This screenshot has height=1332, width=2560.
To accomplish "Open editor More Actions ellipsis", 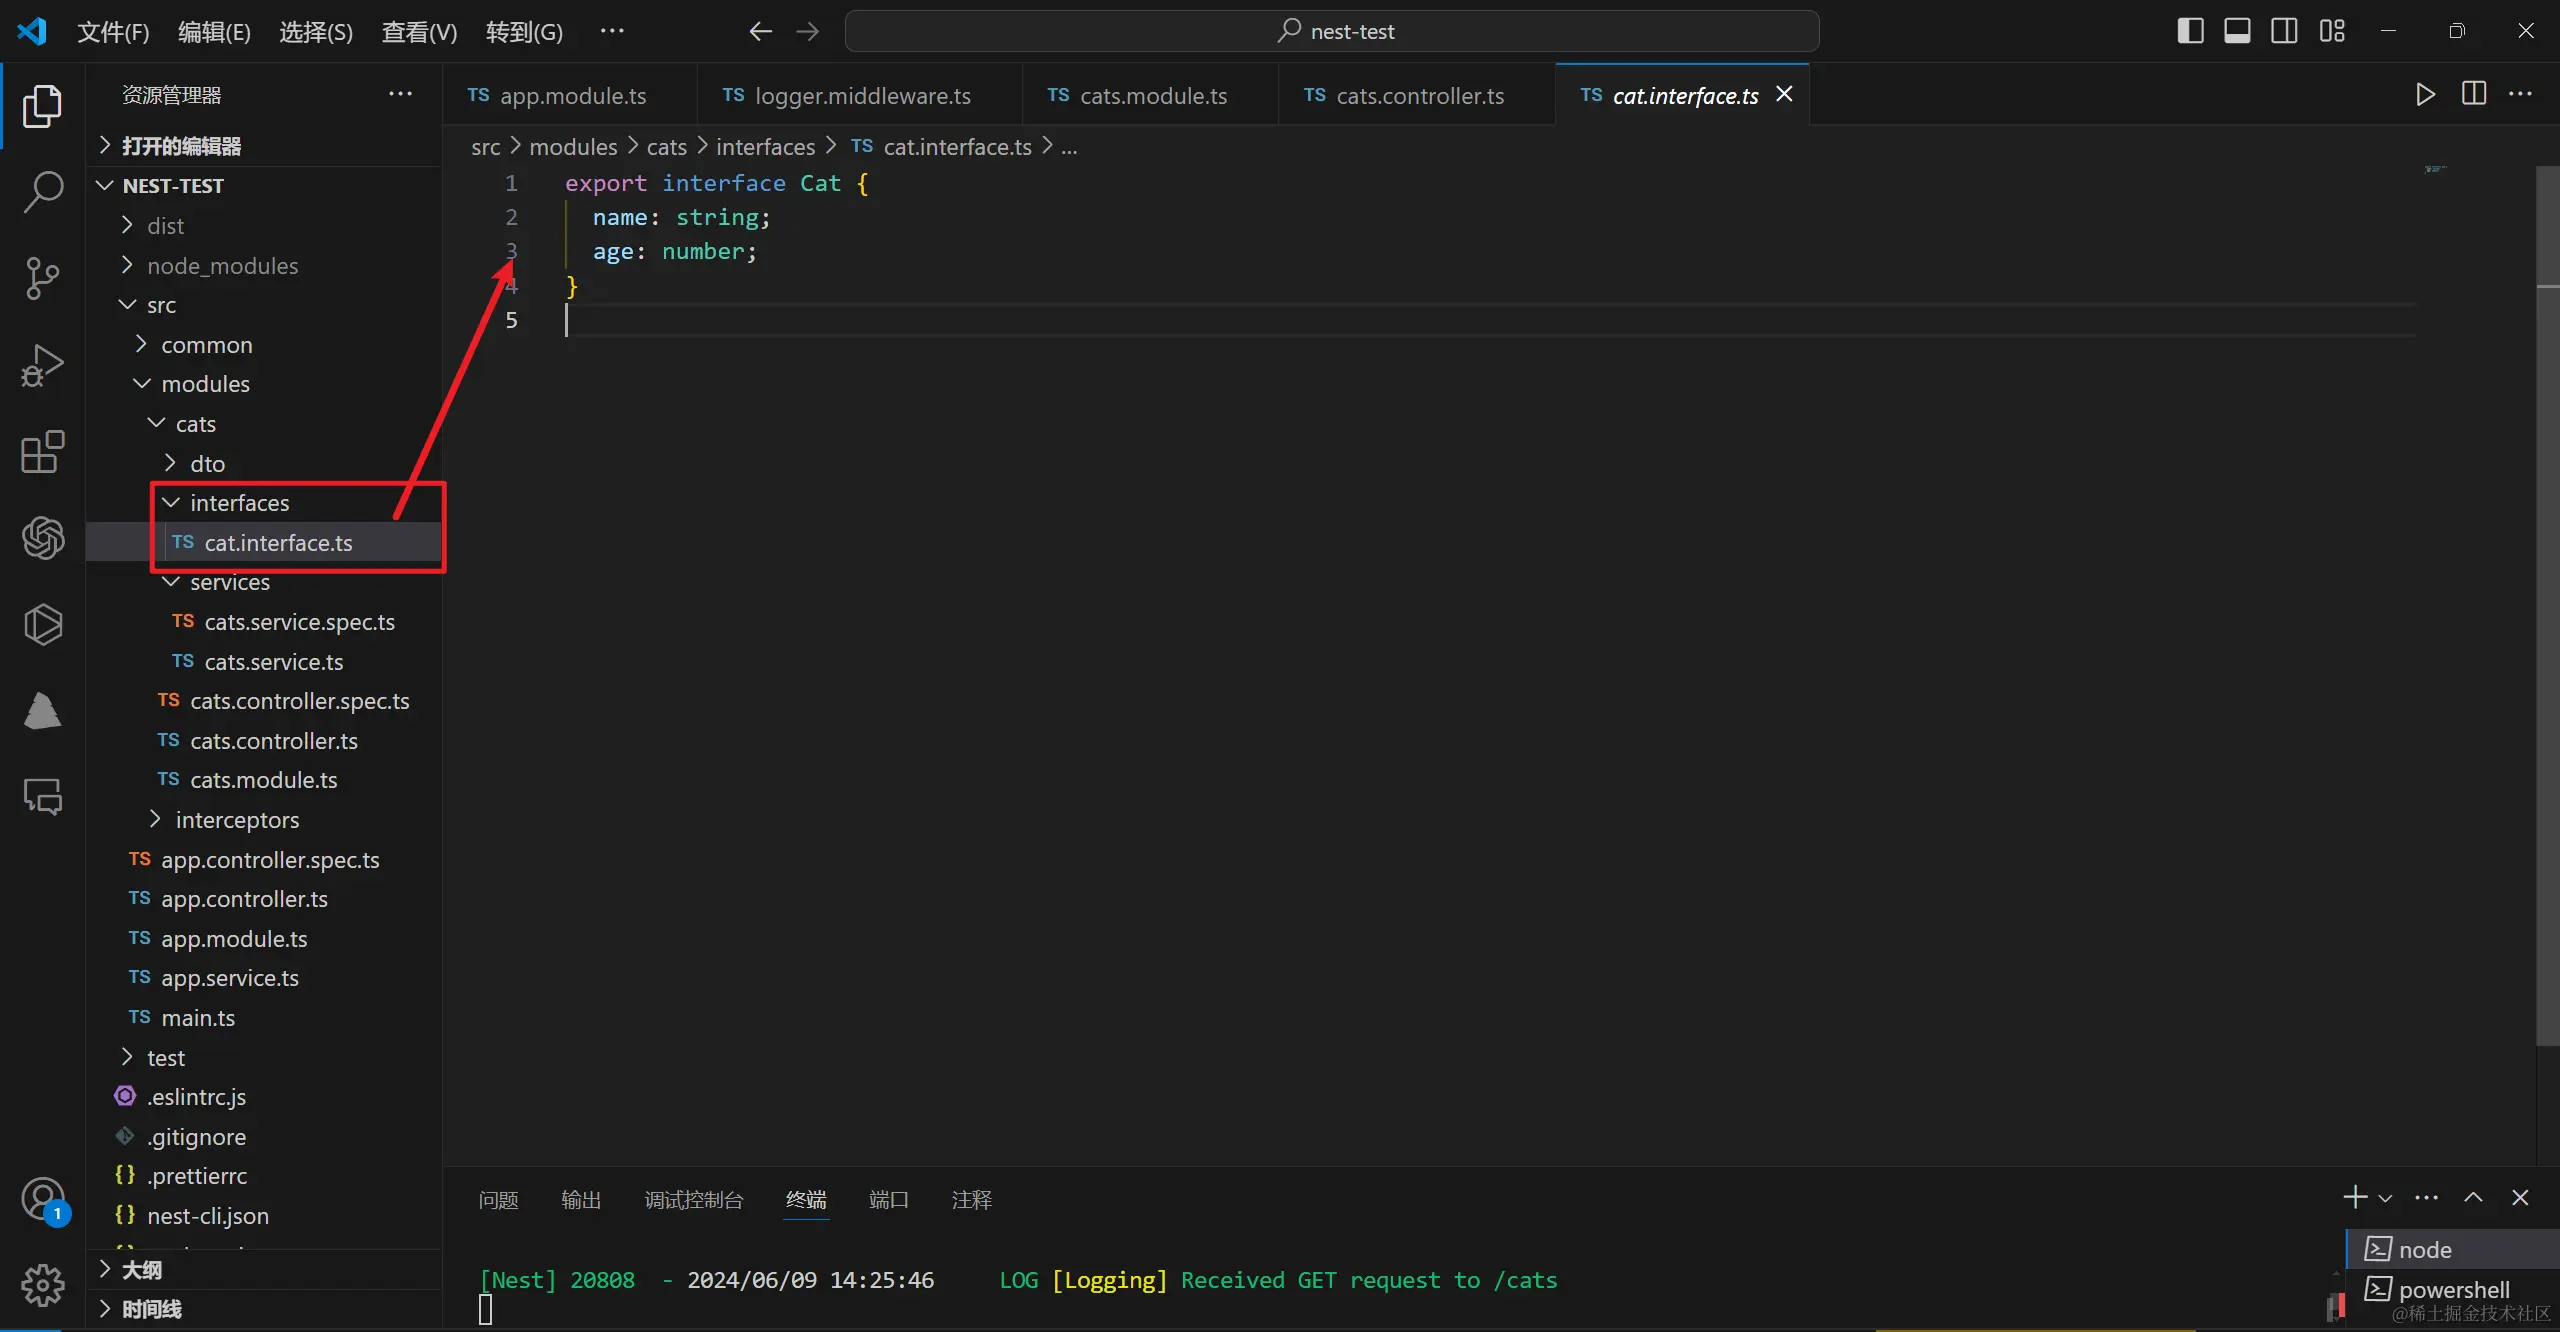I will point(2521,94).
